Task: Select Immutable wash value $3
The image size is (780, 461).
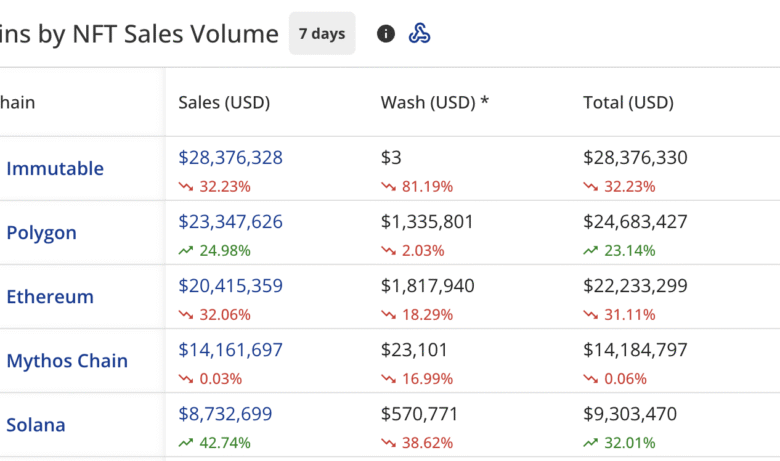Action: tap(391, 158)
